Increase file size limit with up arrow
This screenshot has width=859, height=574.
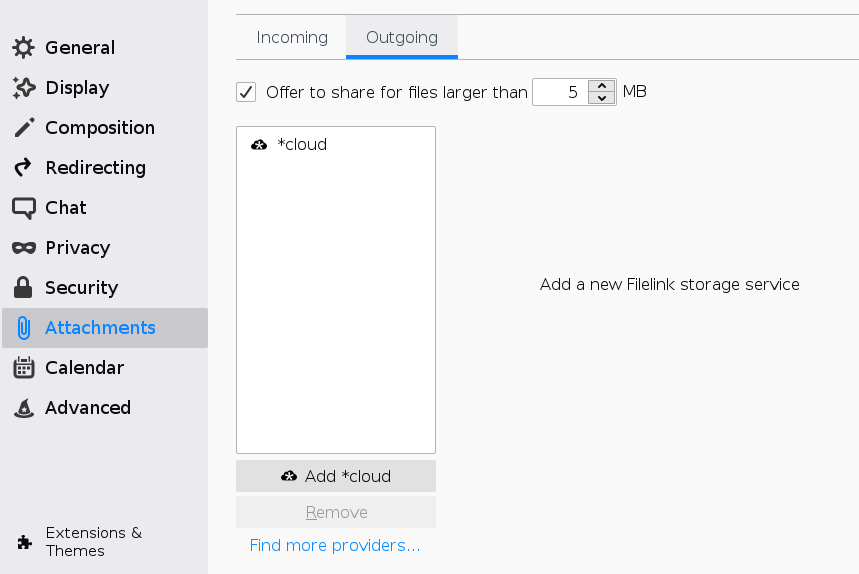(602, 86)
